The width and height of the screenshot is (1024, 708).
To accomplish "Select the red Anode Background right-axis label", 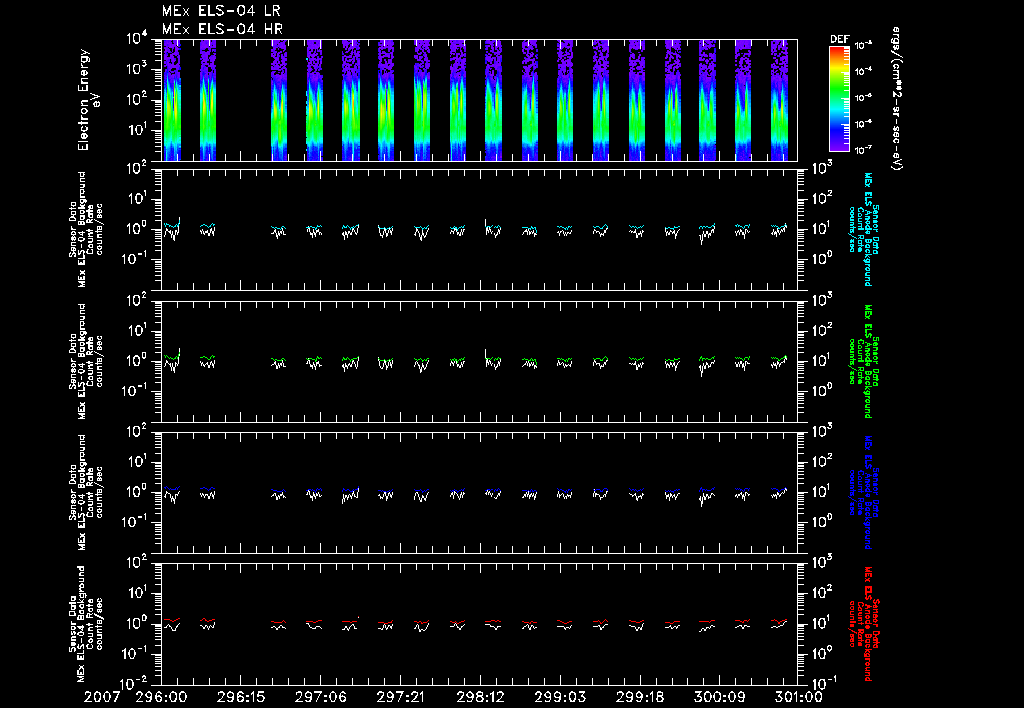I will point(863,624).
